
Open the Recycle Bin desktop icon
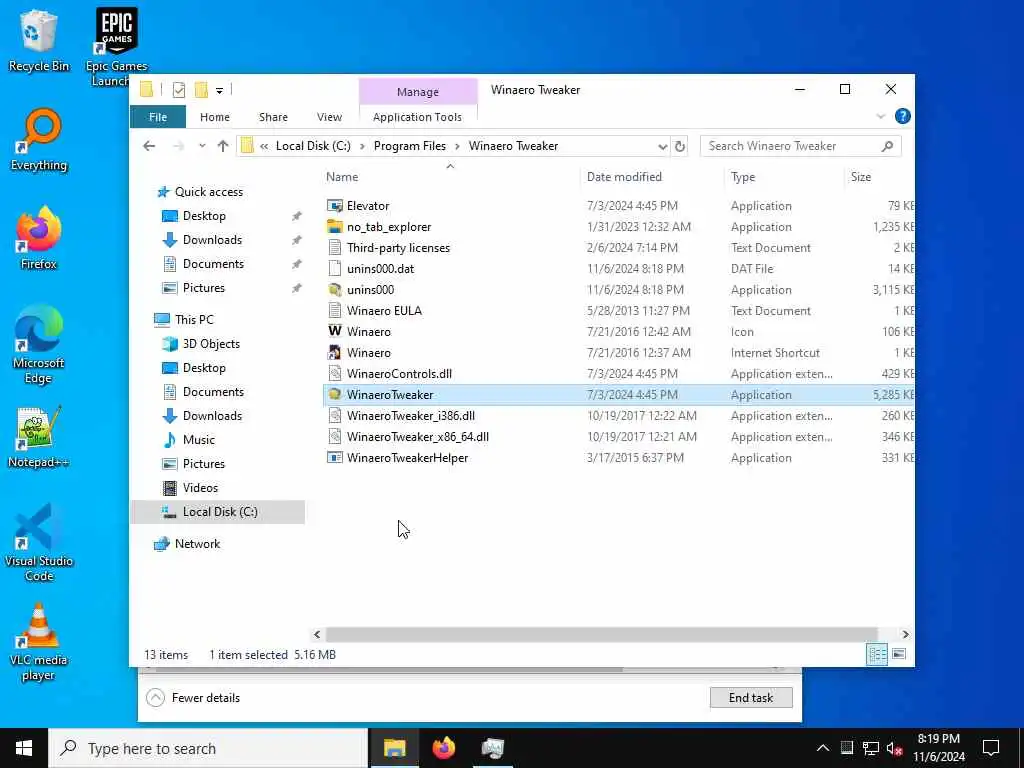pyautogui.click(x=38, y=40)
